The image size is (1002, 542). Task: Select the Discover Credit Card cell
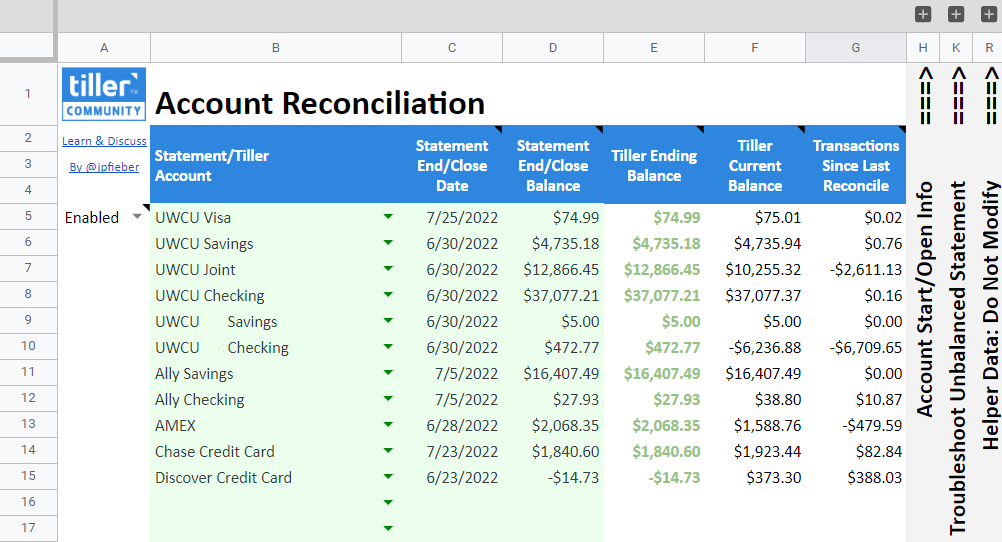(x=276, y=477)
